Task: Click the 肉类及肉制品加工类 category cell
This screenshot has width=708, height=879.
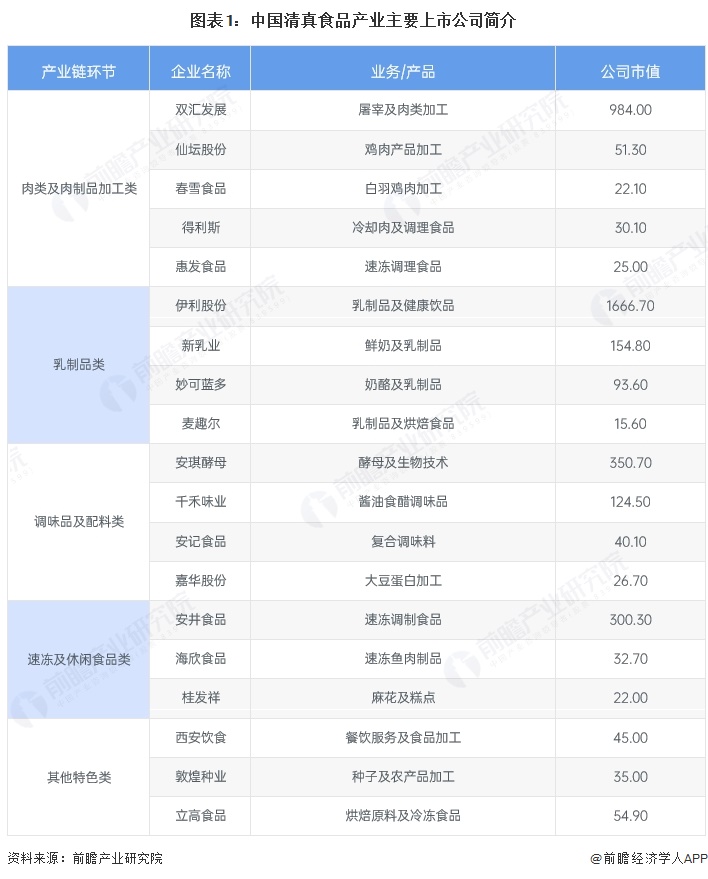Action: click(x=78, y=189)
